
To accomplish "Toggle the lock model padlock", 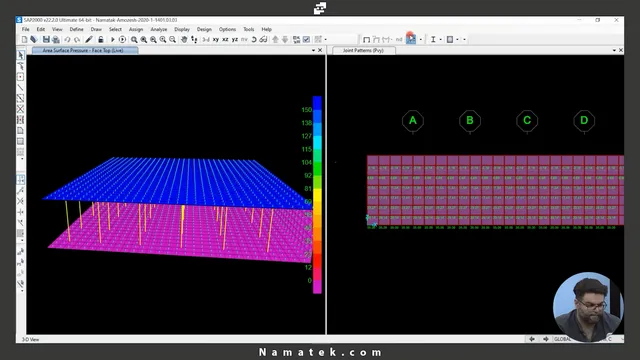I will point(100,40).
